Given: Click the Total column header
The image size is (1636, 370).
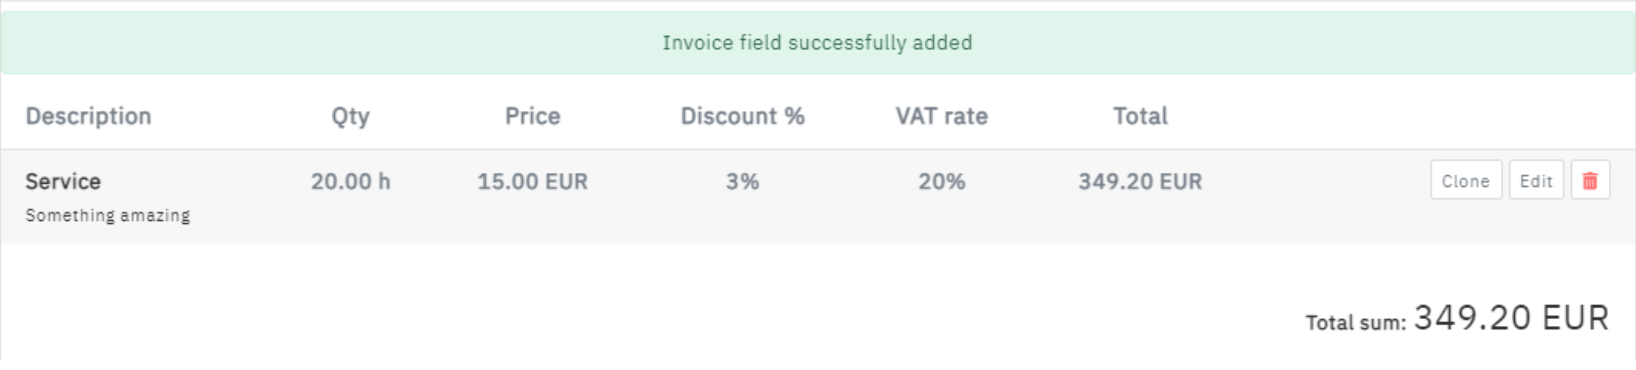Looking at the screenshot, I should (1141, 116).
